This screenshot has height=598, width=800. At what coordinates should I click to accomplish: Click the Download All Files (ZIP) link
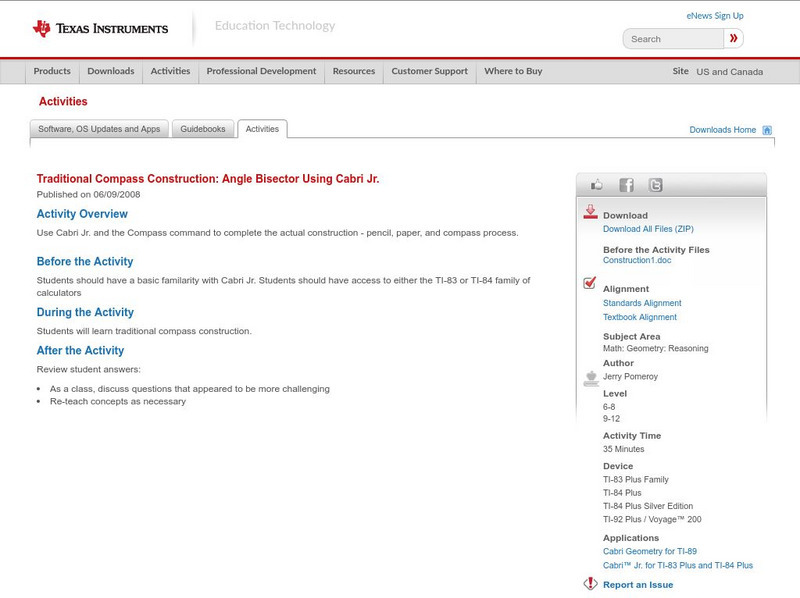(x=654, y=229)
